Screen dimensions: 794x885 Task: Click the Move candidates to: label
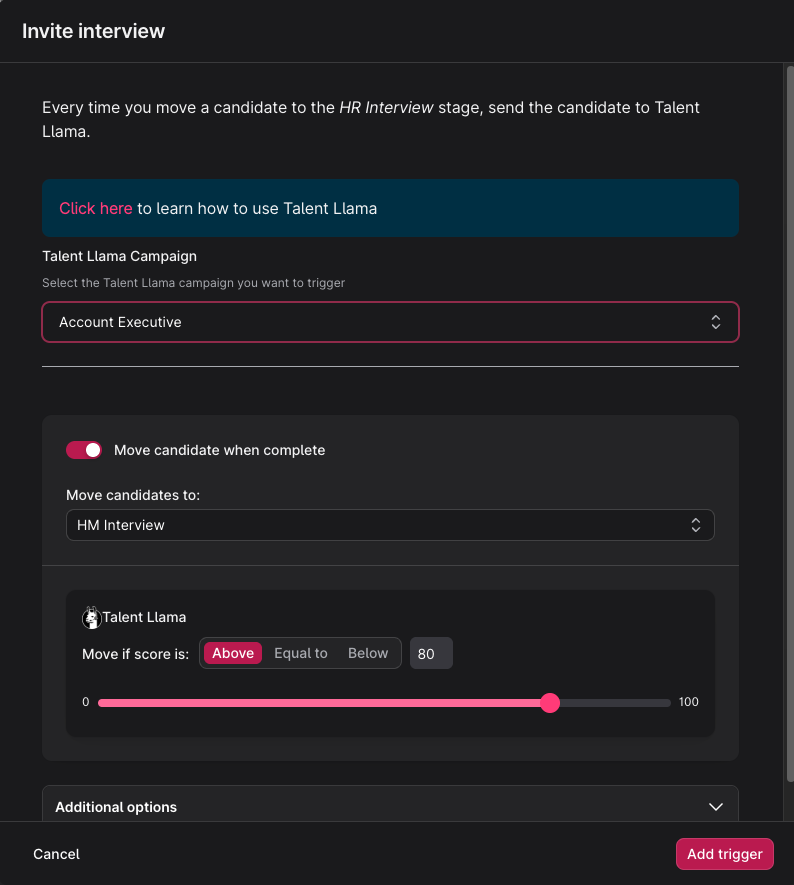pyautogui.click(x=133, y=495)
